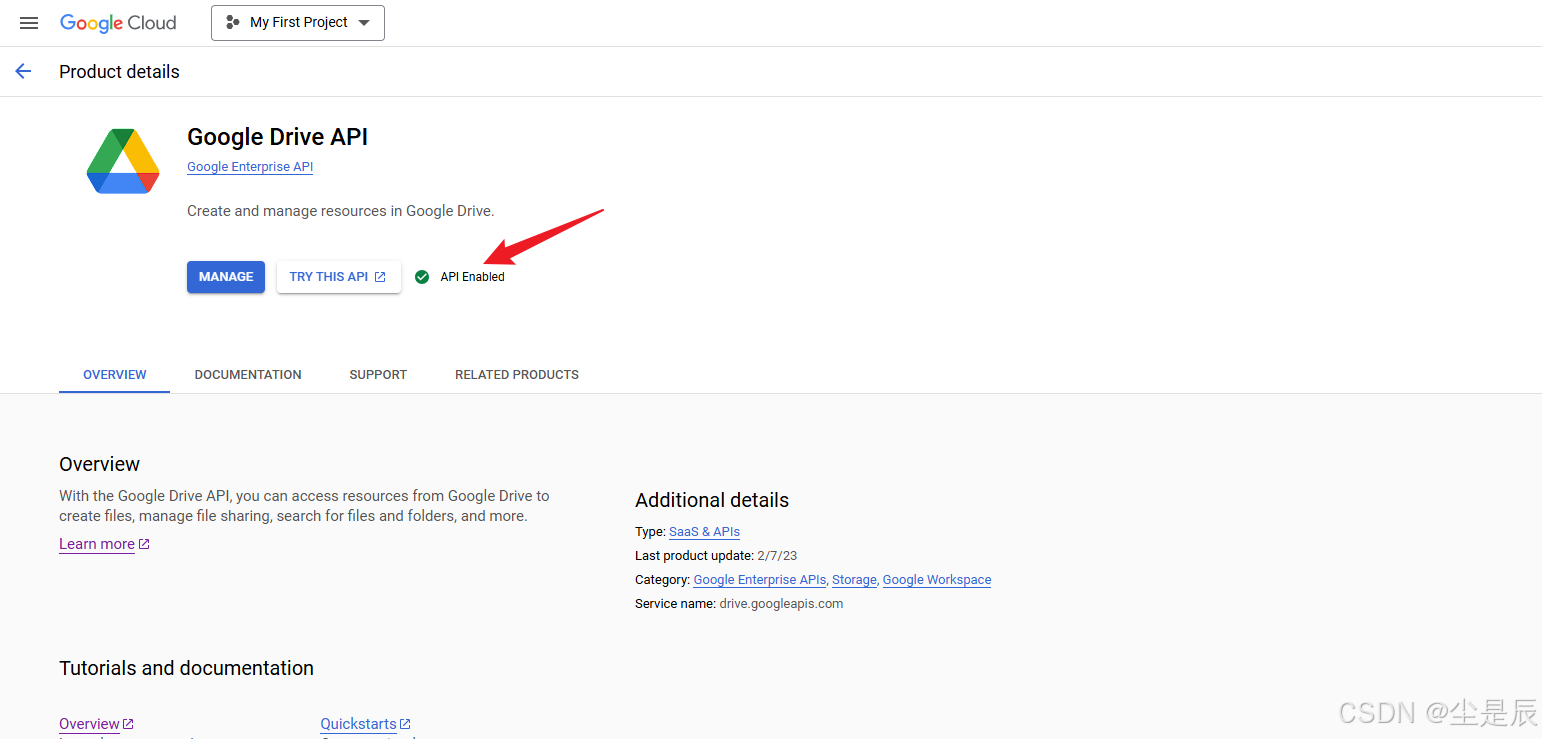This screenshot has width=1542, height=739.
Task: Open the Quickstarts documentation link
Action: pos(365,724)
